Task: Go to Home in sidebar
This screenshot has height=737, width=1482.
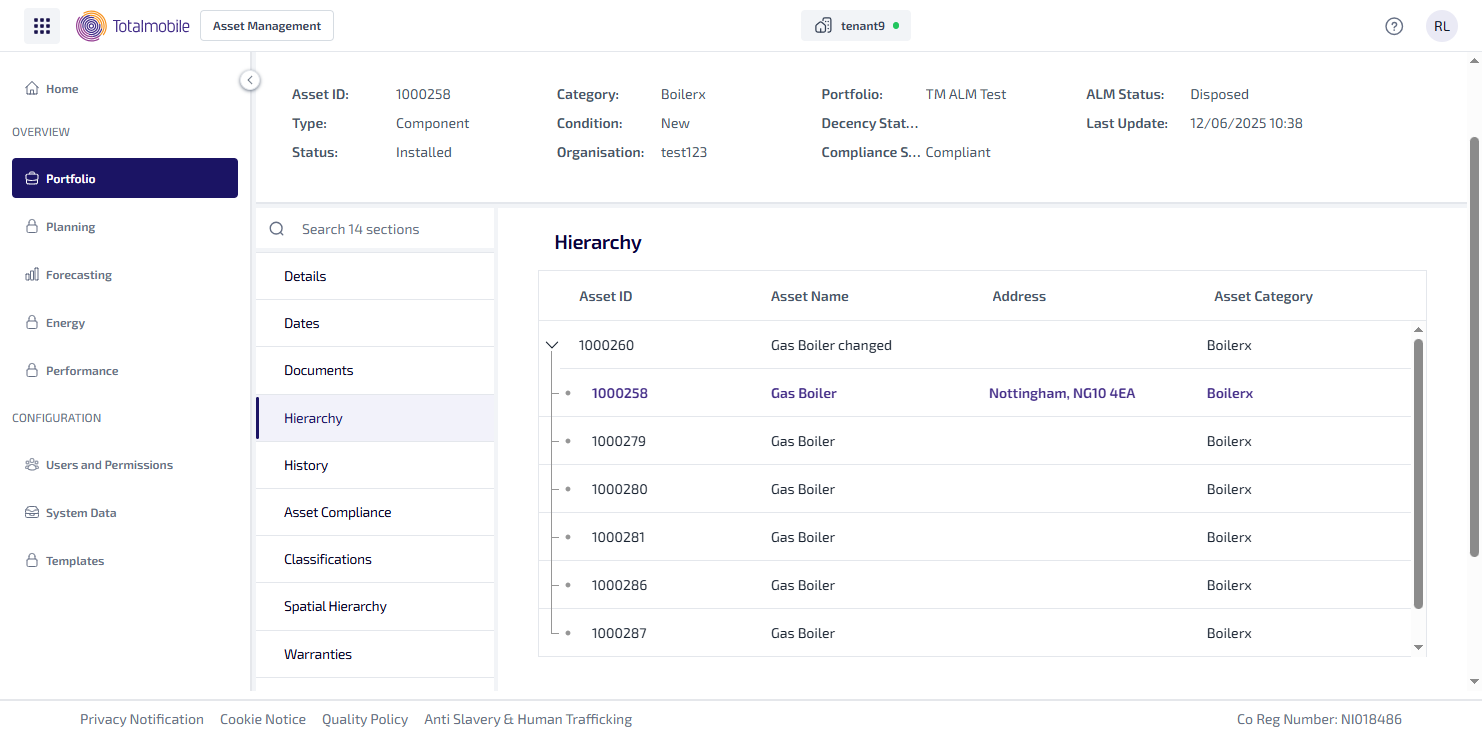Action: (62, 89)
